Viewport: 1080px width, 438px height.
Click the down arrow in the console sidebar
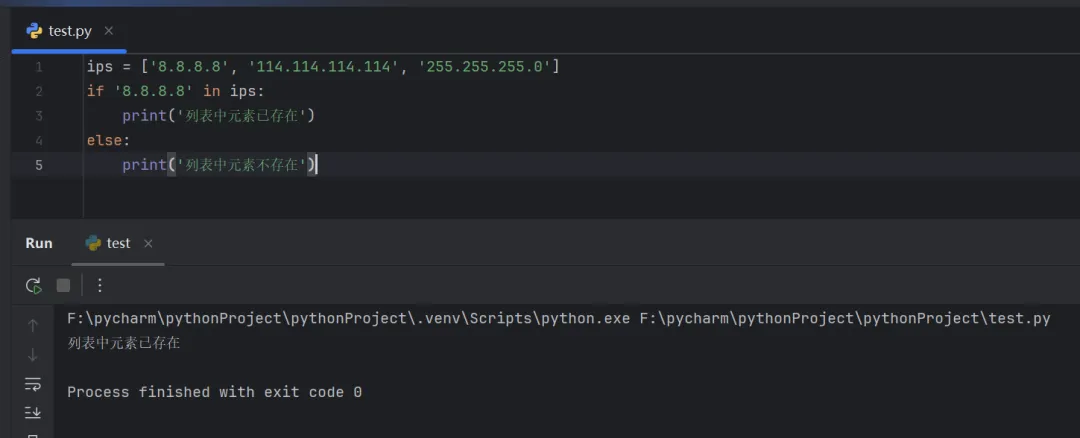[x=33, y=354]
